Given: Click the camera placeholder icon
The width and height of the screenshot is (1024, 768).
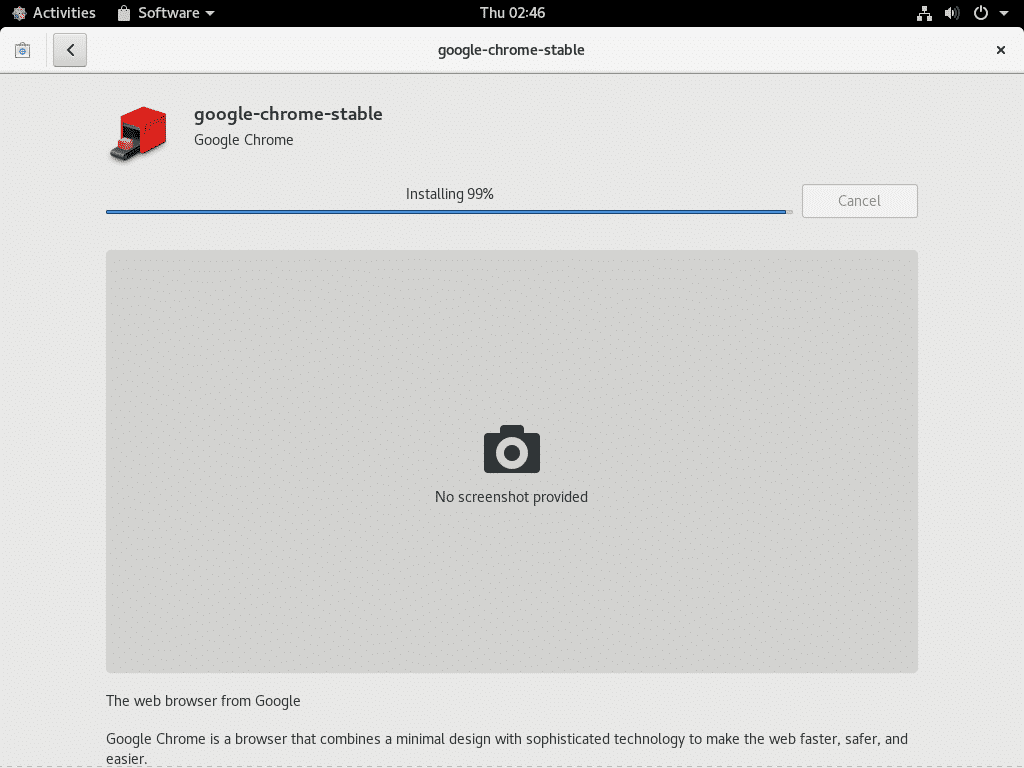Looking at the screenshot, I should [x=512, y=450].
